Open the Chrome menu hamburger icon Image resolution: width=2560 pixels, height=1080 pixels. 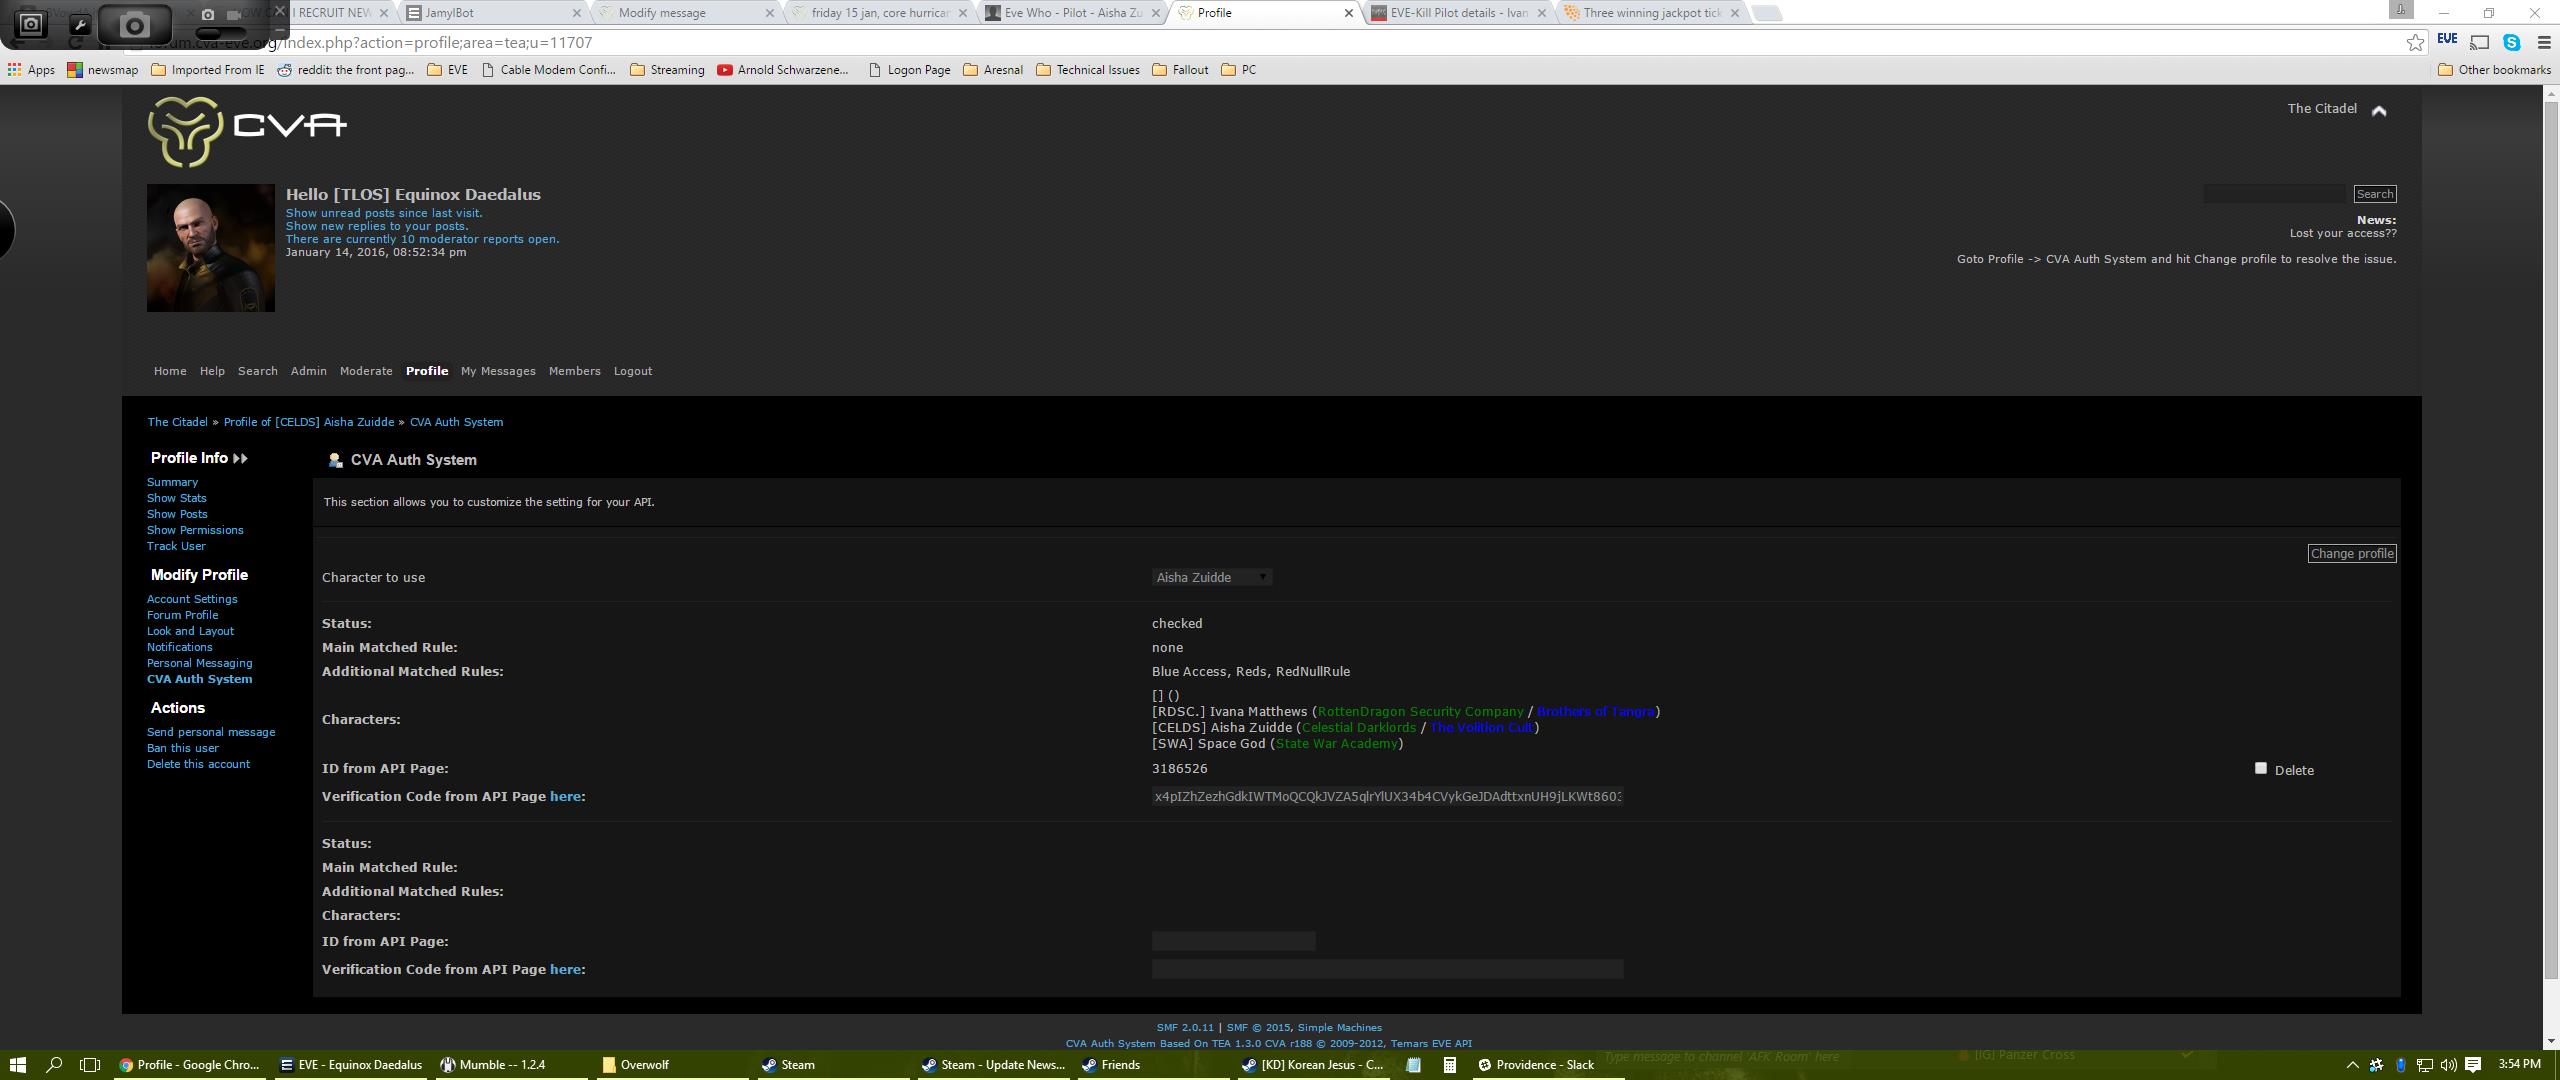pos(2544,42)
